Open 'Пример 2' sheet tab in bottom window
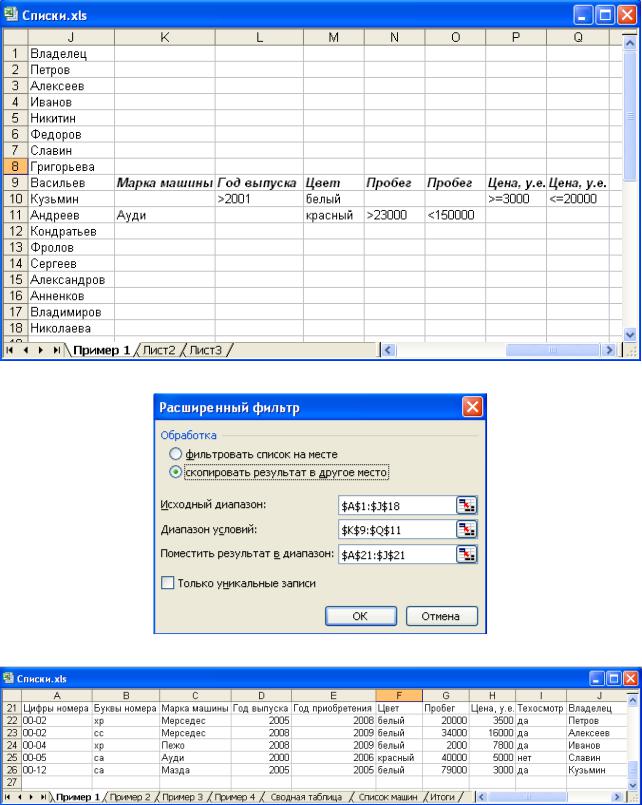Image resolution: width=642 pixels, height=805 pixels. click(130, 797)
